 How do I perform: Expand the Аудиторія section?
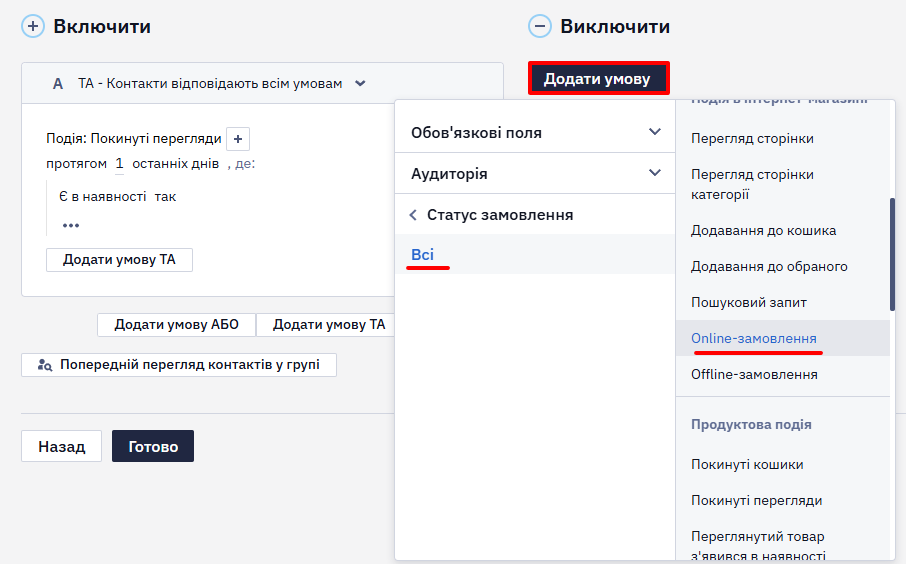(x=534, y=173)
